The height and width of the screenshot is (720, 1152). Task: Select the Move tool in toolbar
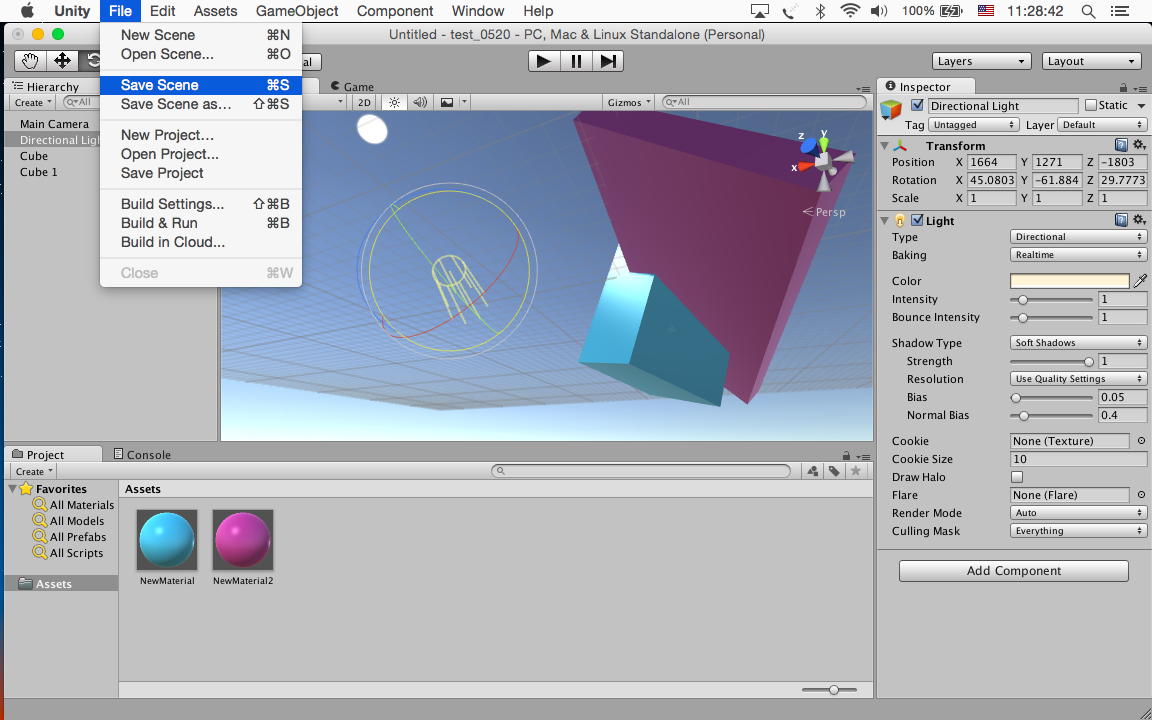pyautogui.click(x=62, y=61)
